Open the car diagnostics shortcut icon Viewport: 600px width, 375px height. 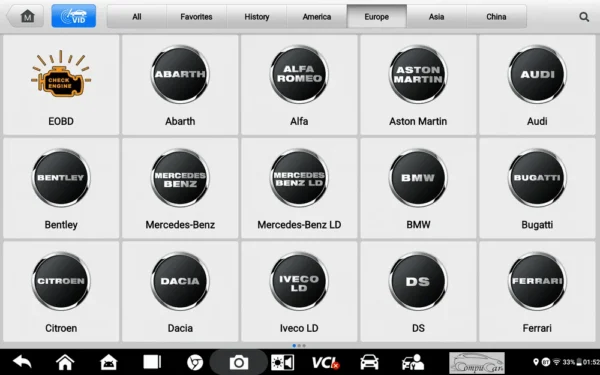[x=369, y=362]
